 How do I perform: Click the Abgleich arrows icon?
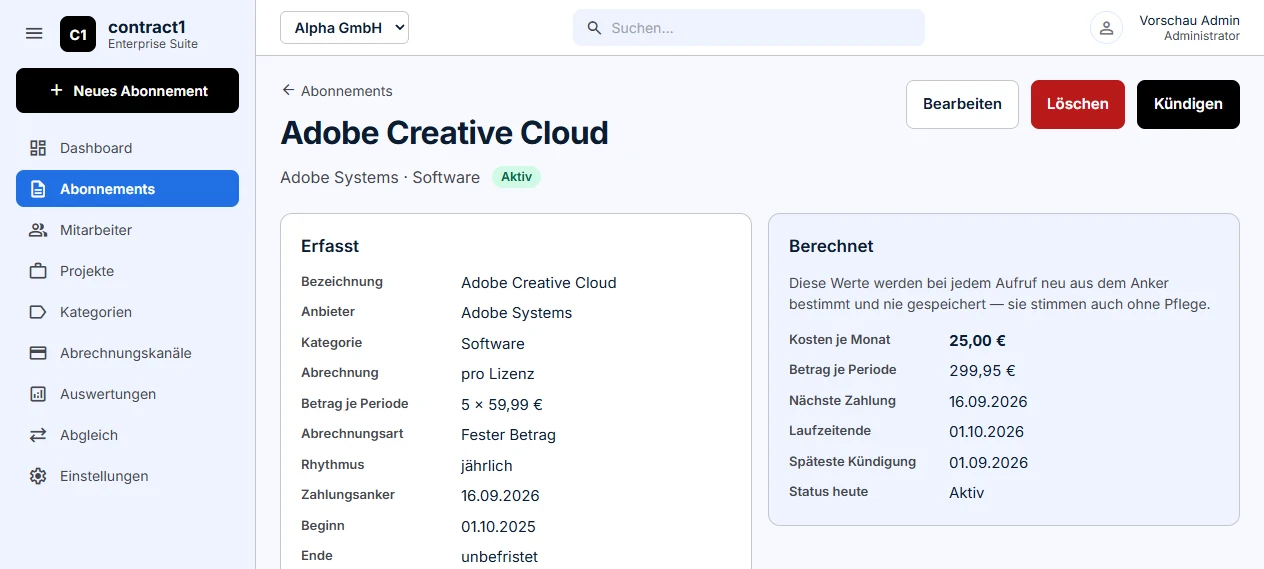click(x=38, y=435)
